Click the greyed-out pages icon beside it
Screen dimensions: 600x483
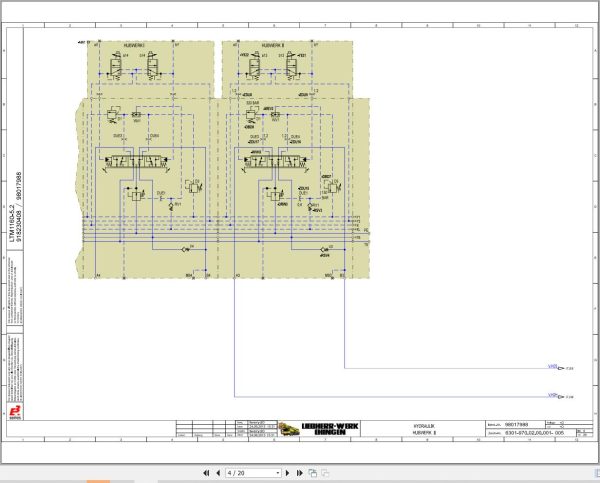325,473
